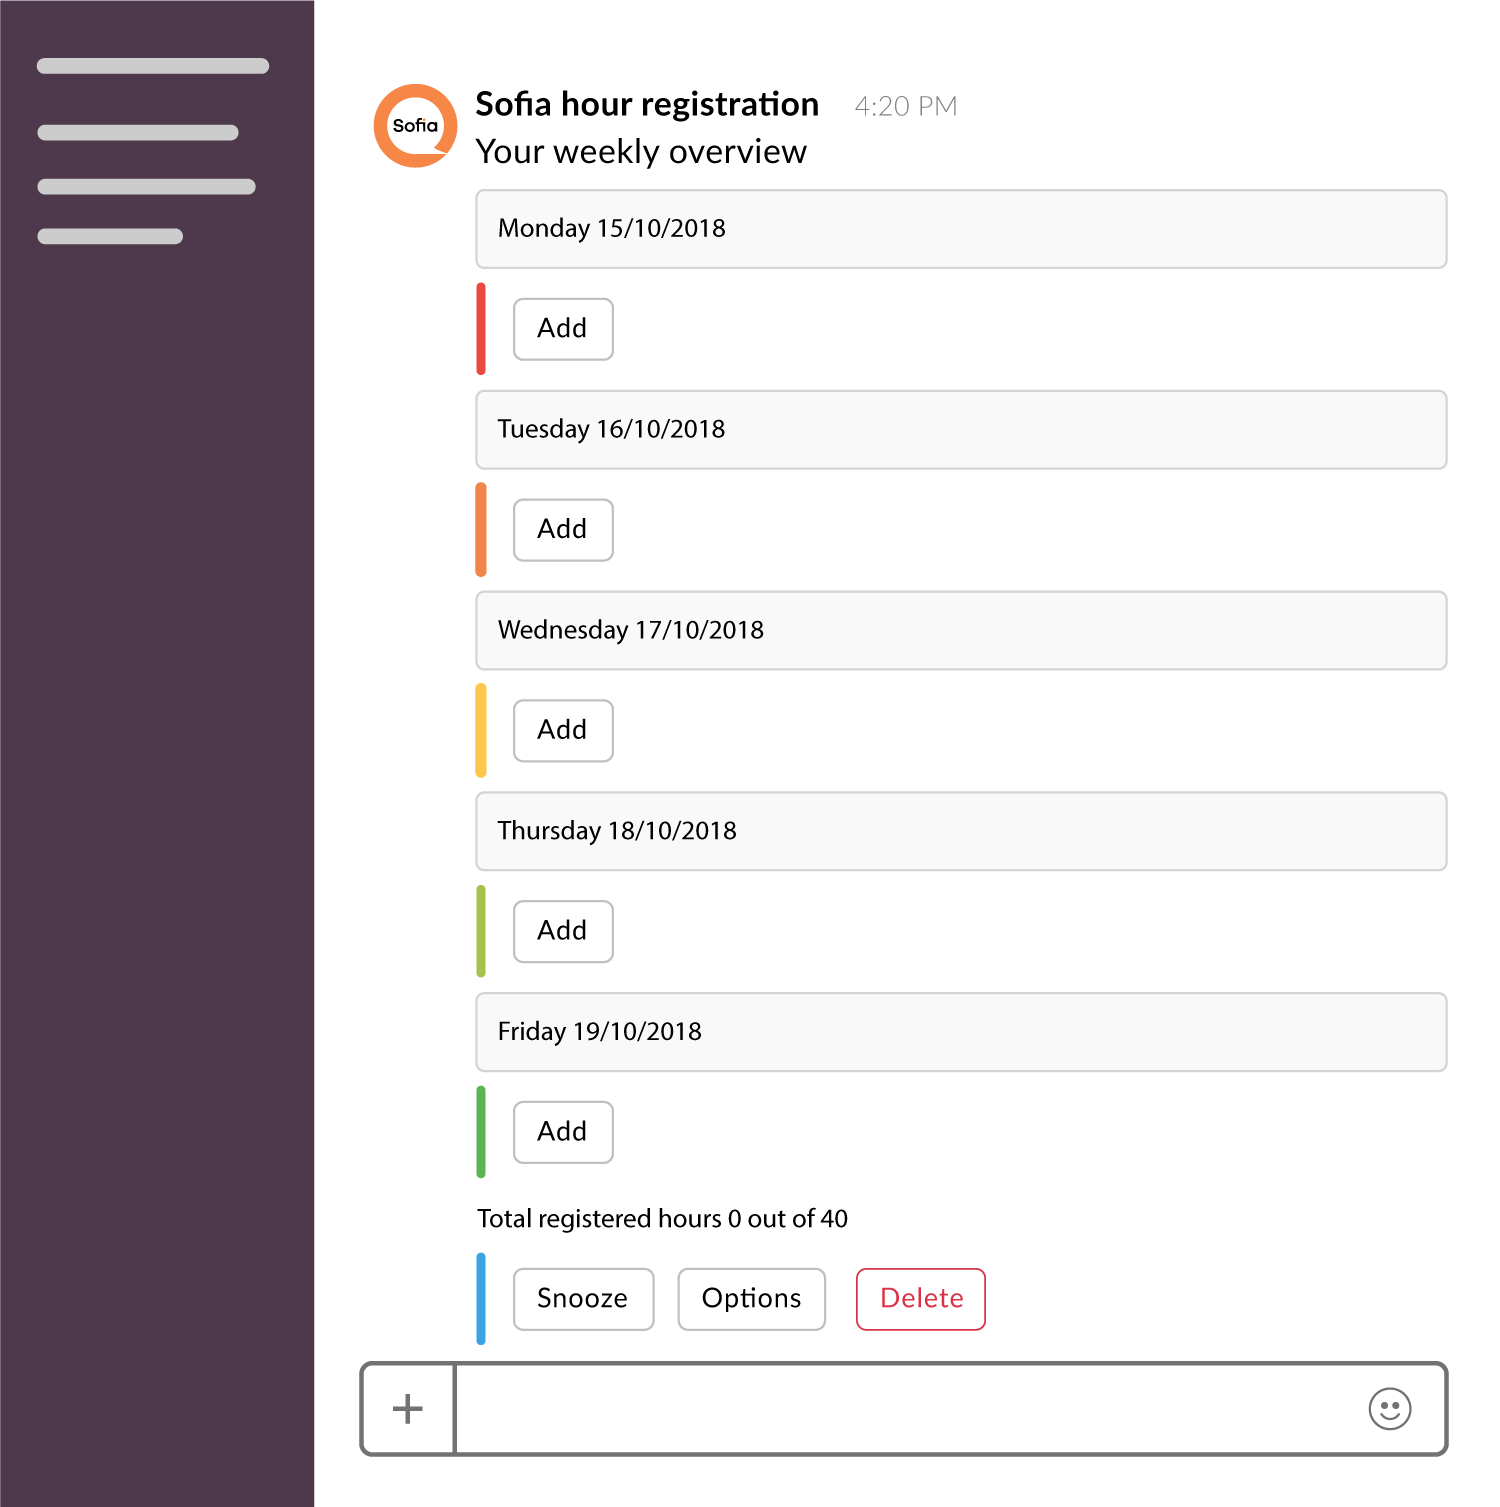This screenshot has width=1500, height=1507.
Task: Open the emoji picker smiley icon
Action: (x=1389, y=1409)
